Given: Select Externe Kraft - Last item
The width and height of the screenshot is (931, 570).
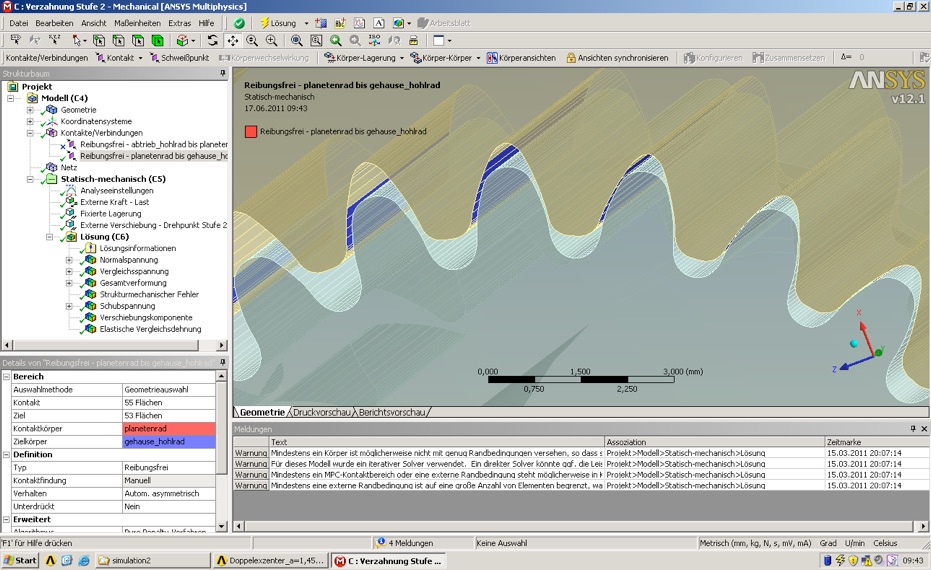Looking at the screenshot, I should [115, 202].
